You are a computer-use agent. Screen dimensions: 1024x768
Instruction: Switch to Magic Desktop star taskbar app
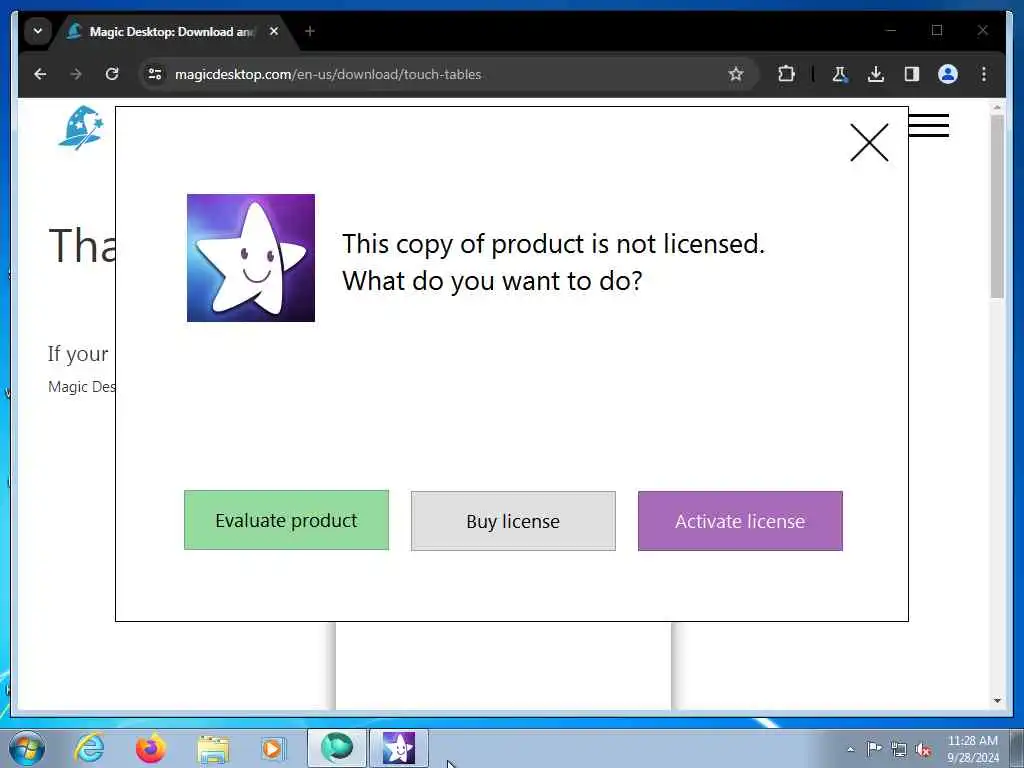point(399,748)
